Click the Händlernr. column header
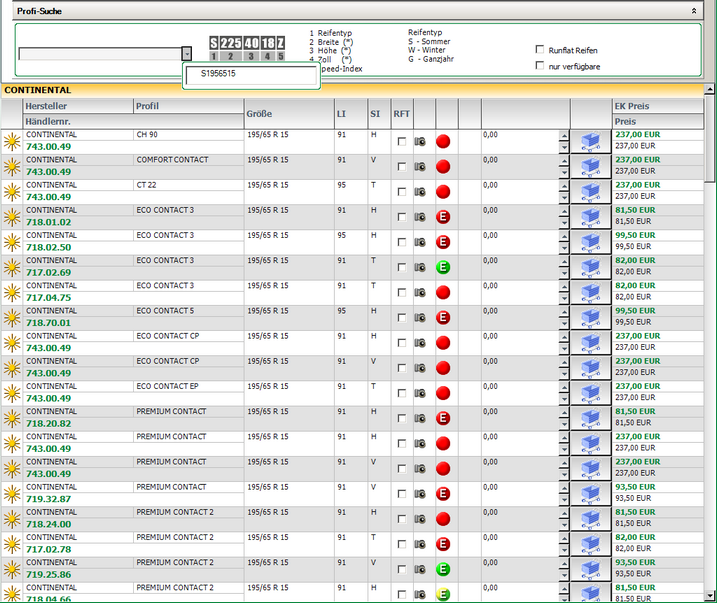Image resolution: width=717 pixels, height=603 pixels. (134, 122)
